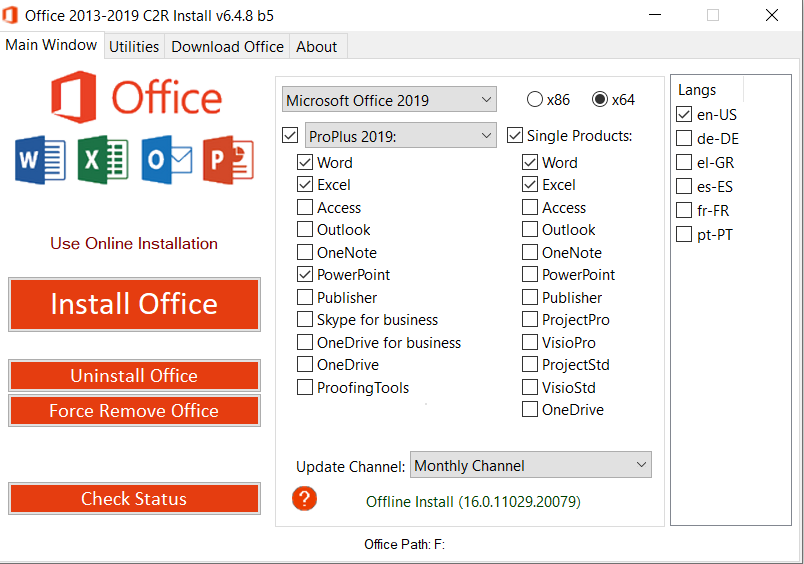Enable Publisher under Single Products
The image size is (804, 564).
click(530, 297)
